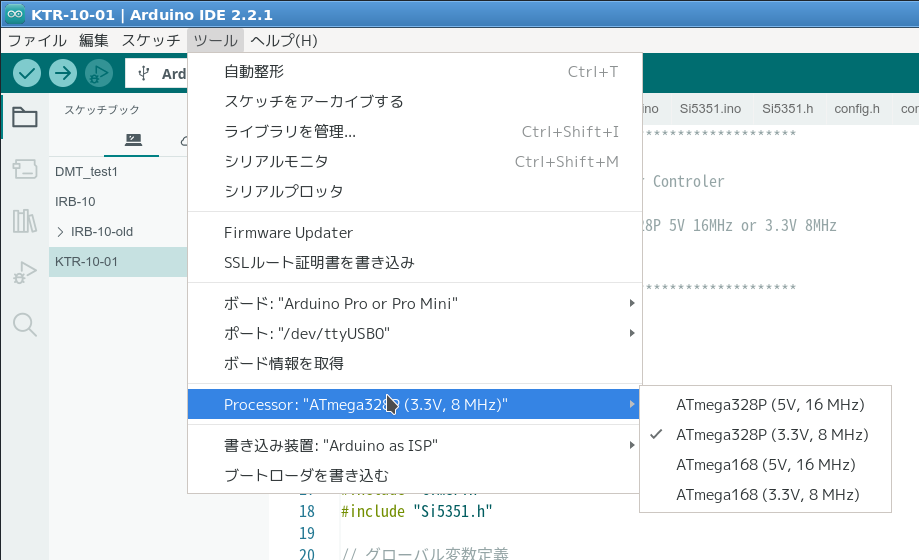
Task: Open the Sketchbook folder icon in sidebar
Action: click(25, 117)
